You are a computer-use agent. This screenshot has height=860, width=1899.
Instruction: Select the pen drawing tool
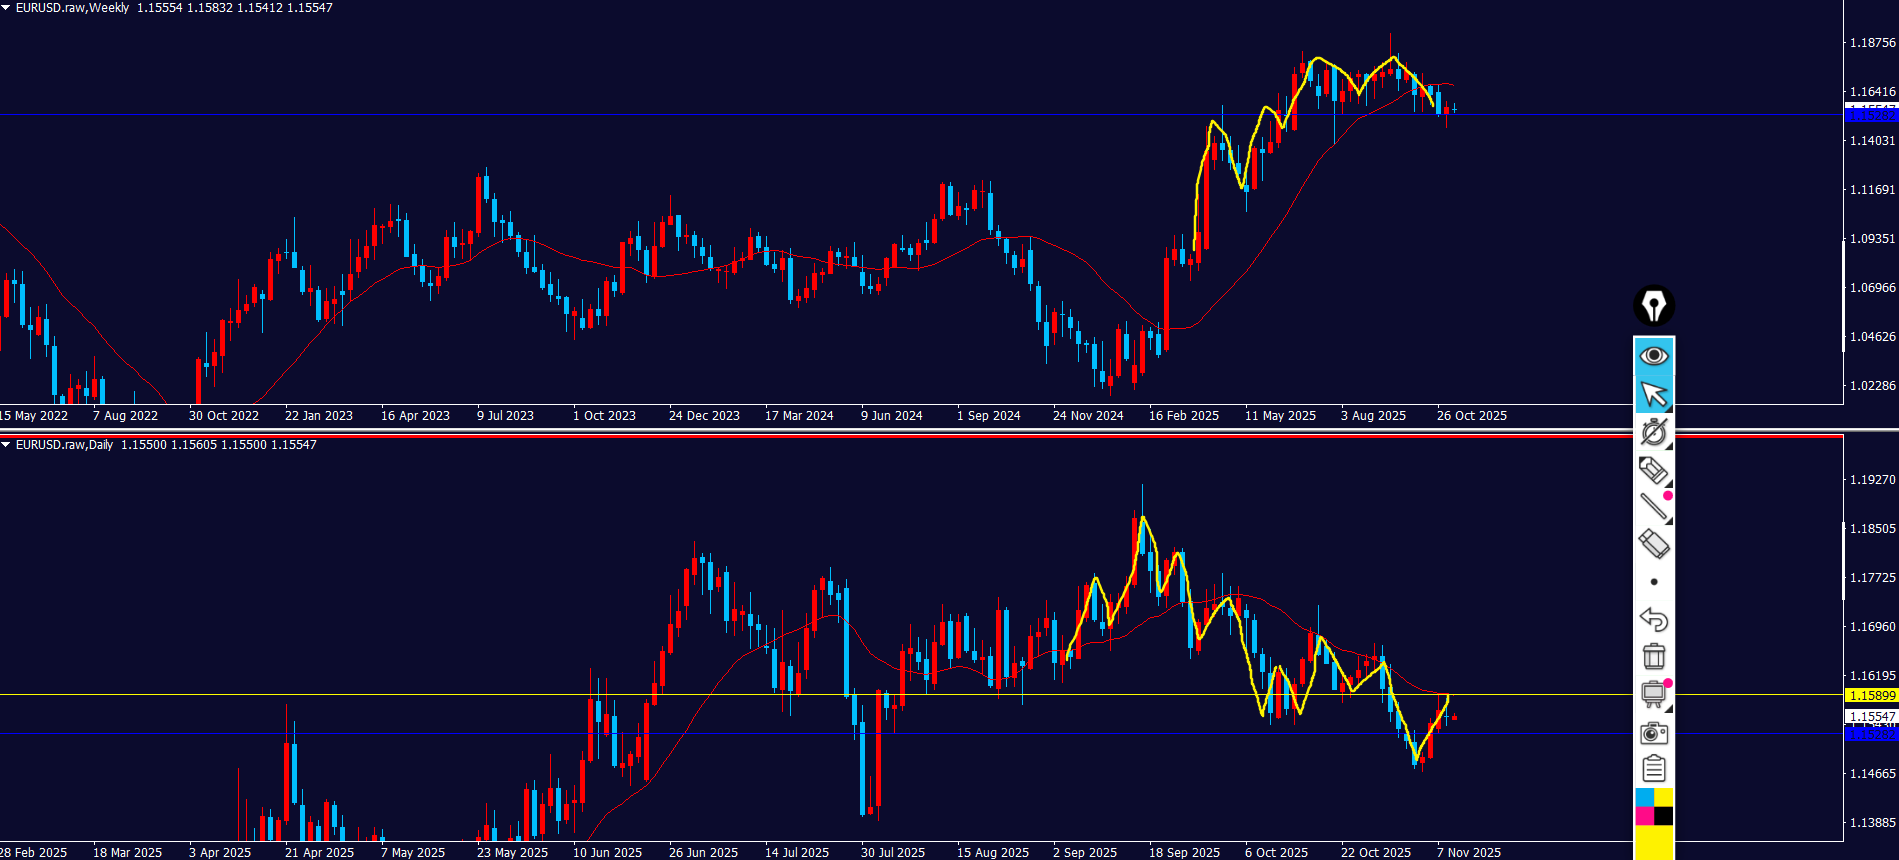(x=1653, y=432)
